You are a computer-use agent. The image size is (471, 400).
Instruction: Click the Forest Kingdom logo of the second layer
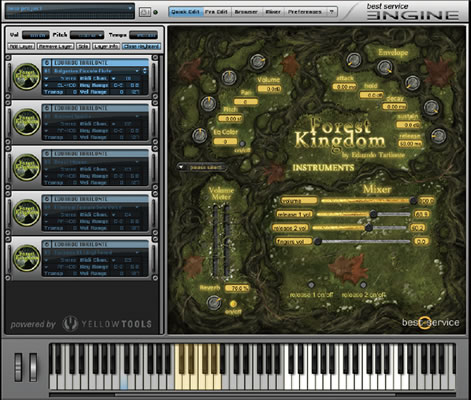pyautogui.click(x=26, y=122)
